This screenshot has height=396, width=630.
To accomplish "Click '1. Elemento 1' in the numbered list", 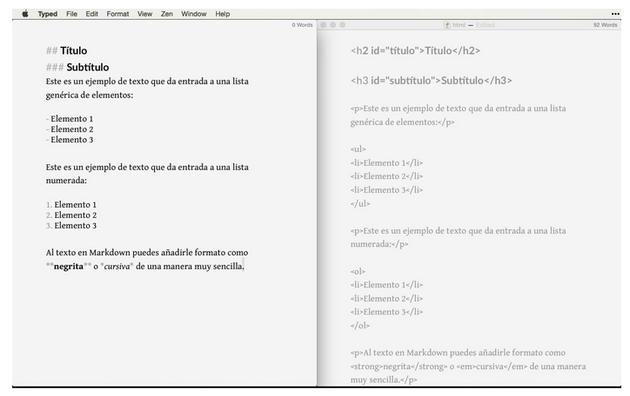I will tap(71, 205).
